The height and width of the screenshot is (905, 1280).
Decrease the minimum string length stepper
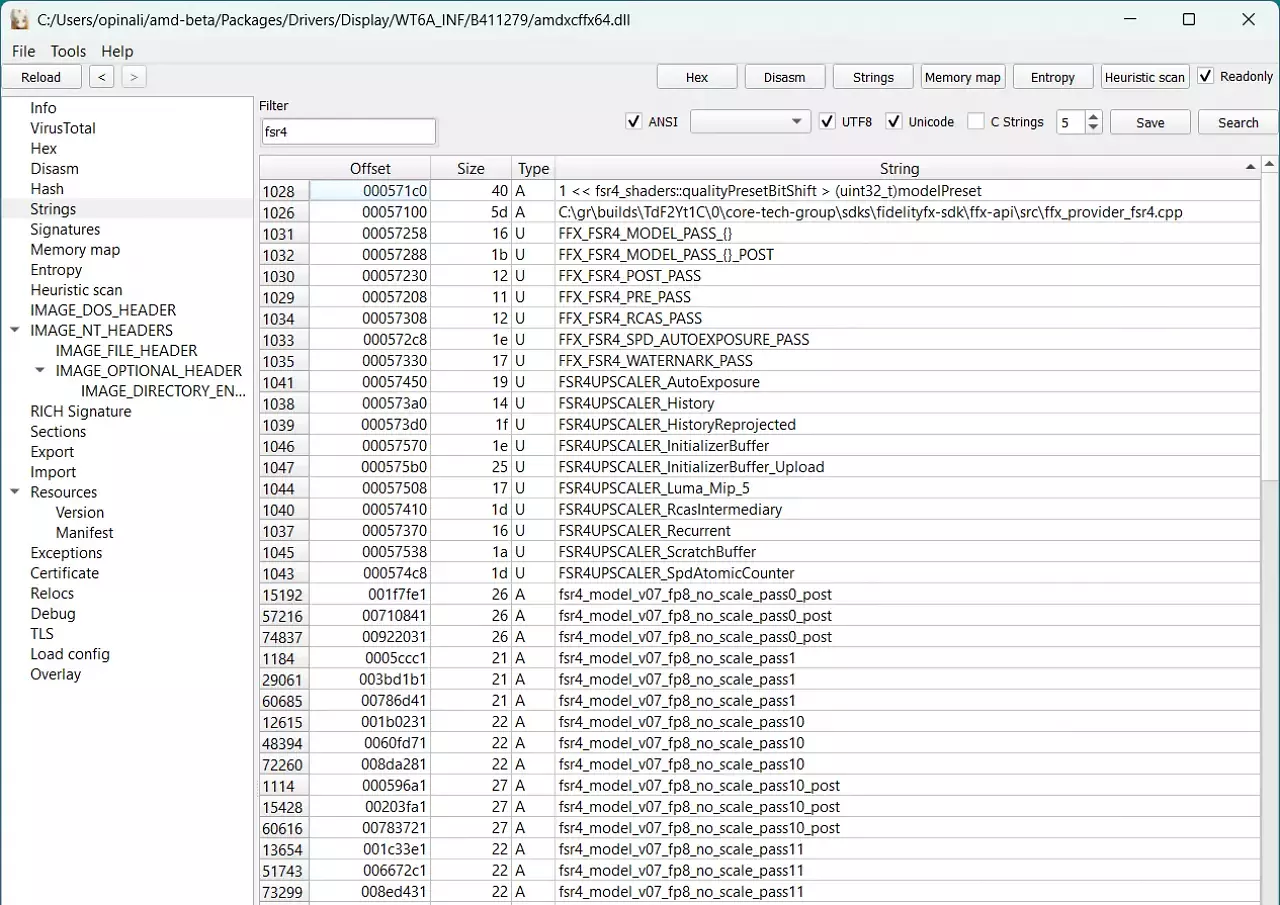1093,128
